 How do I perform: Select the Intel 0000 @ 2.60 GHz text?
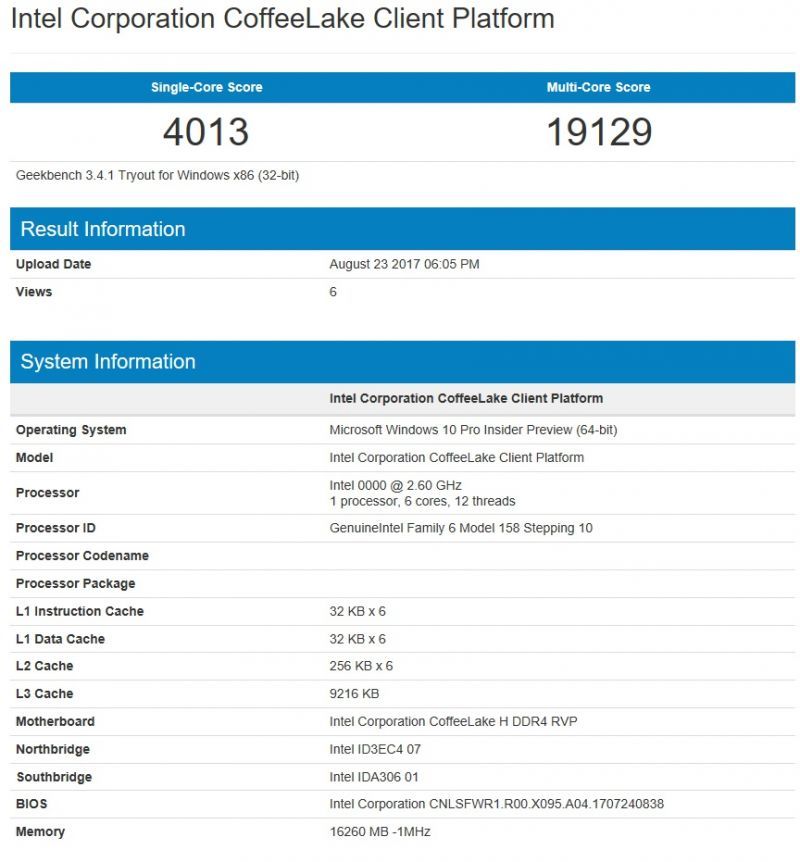pyautogui.click(x=395, y=485)
